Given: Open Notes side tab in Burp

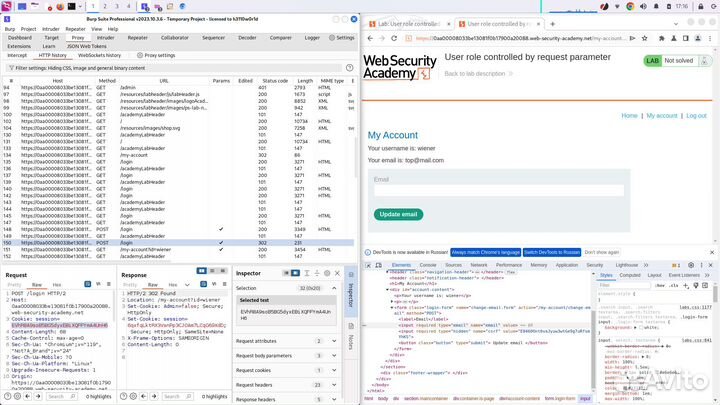Looking at the screenshot, I should pos(351,337).
